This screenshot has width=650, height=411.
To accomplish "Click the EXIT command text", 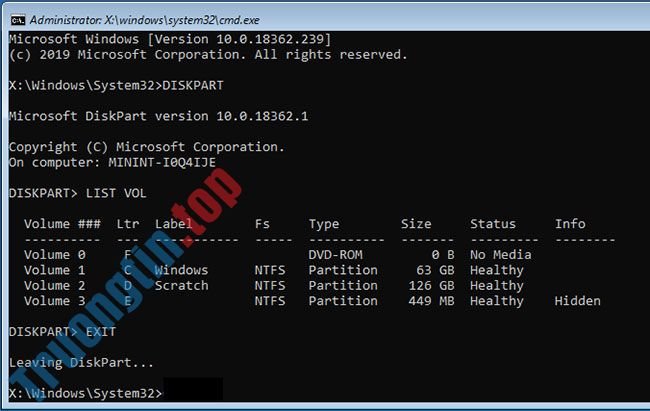I will tap(101, 332).
